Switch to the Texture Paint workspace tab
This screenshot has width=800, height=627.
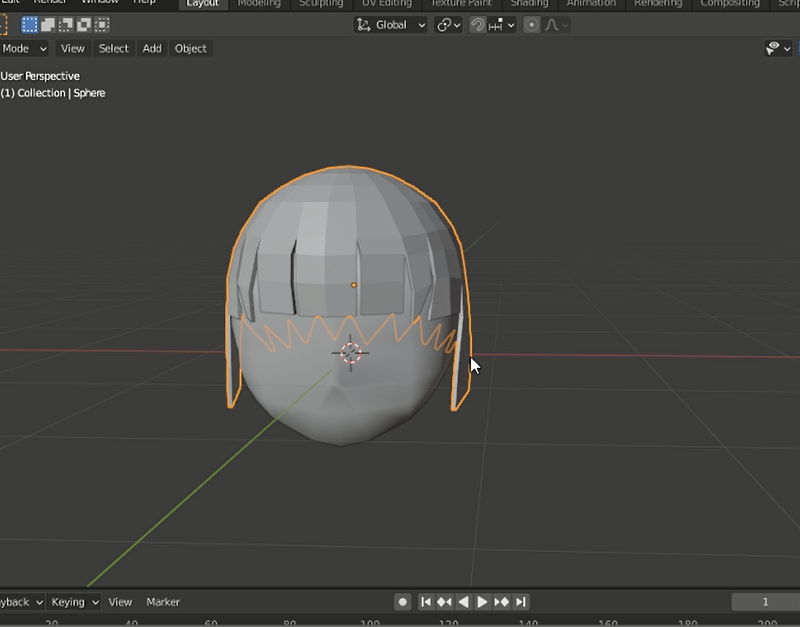click(x=461, y=4)
